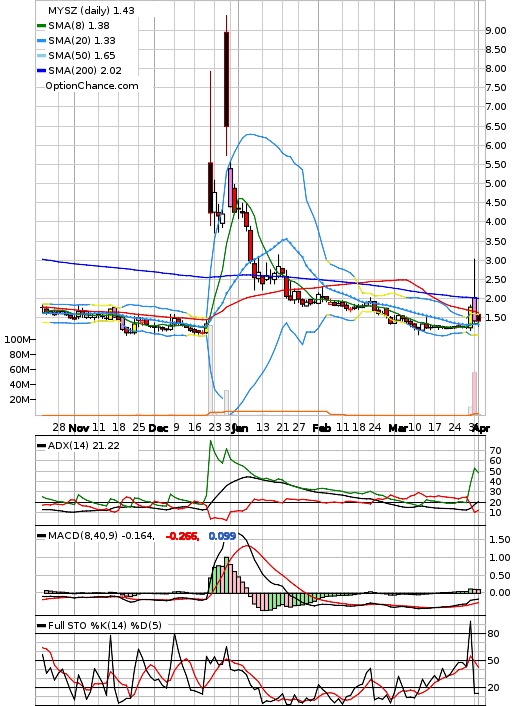Click the 1.50 level on MACD axis

point(500,540)
